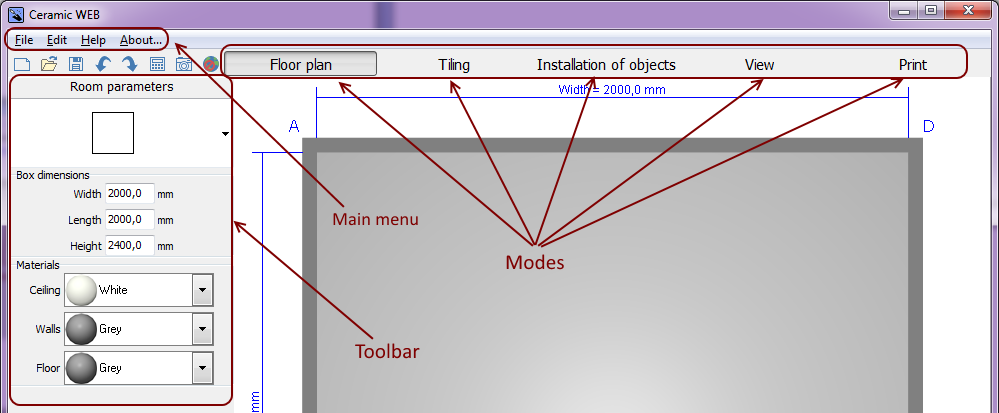Click the globe with red prohibition icon
Image resolution: width=999 pixels, height=413 pixels.
(211, 65)
